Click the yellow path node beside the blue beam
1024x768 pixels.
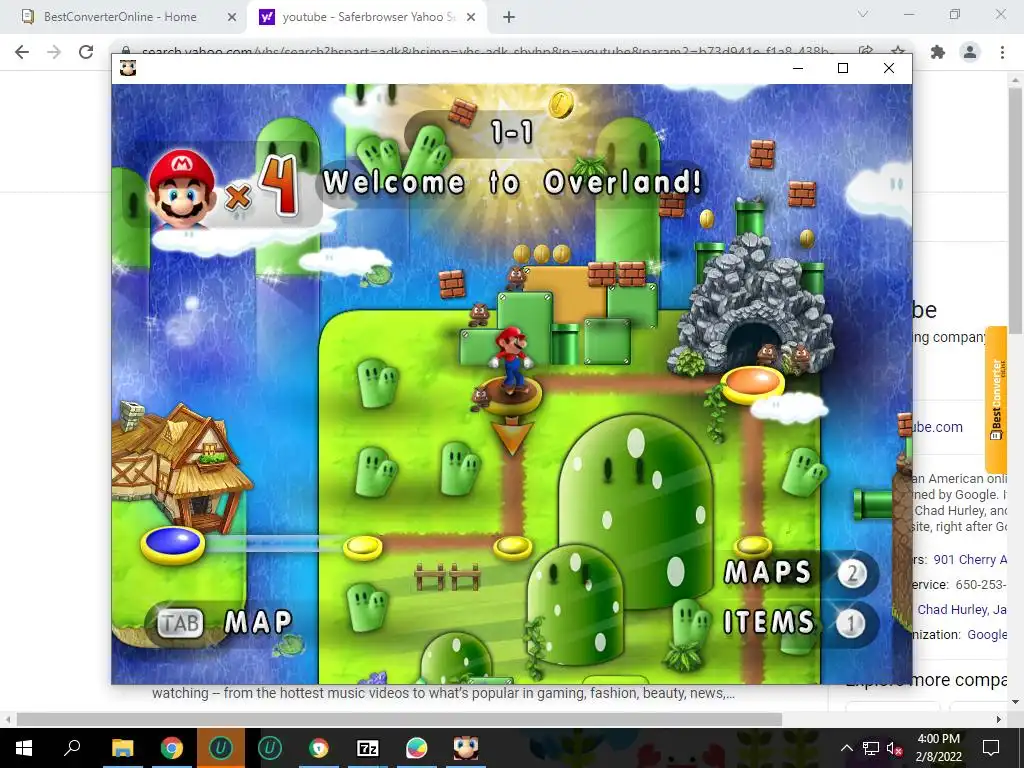click(362, 547)
